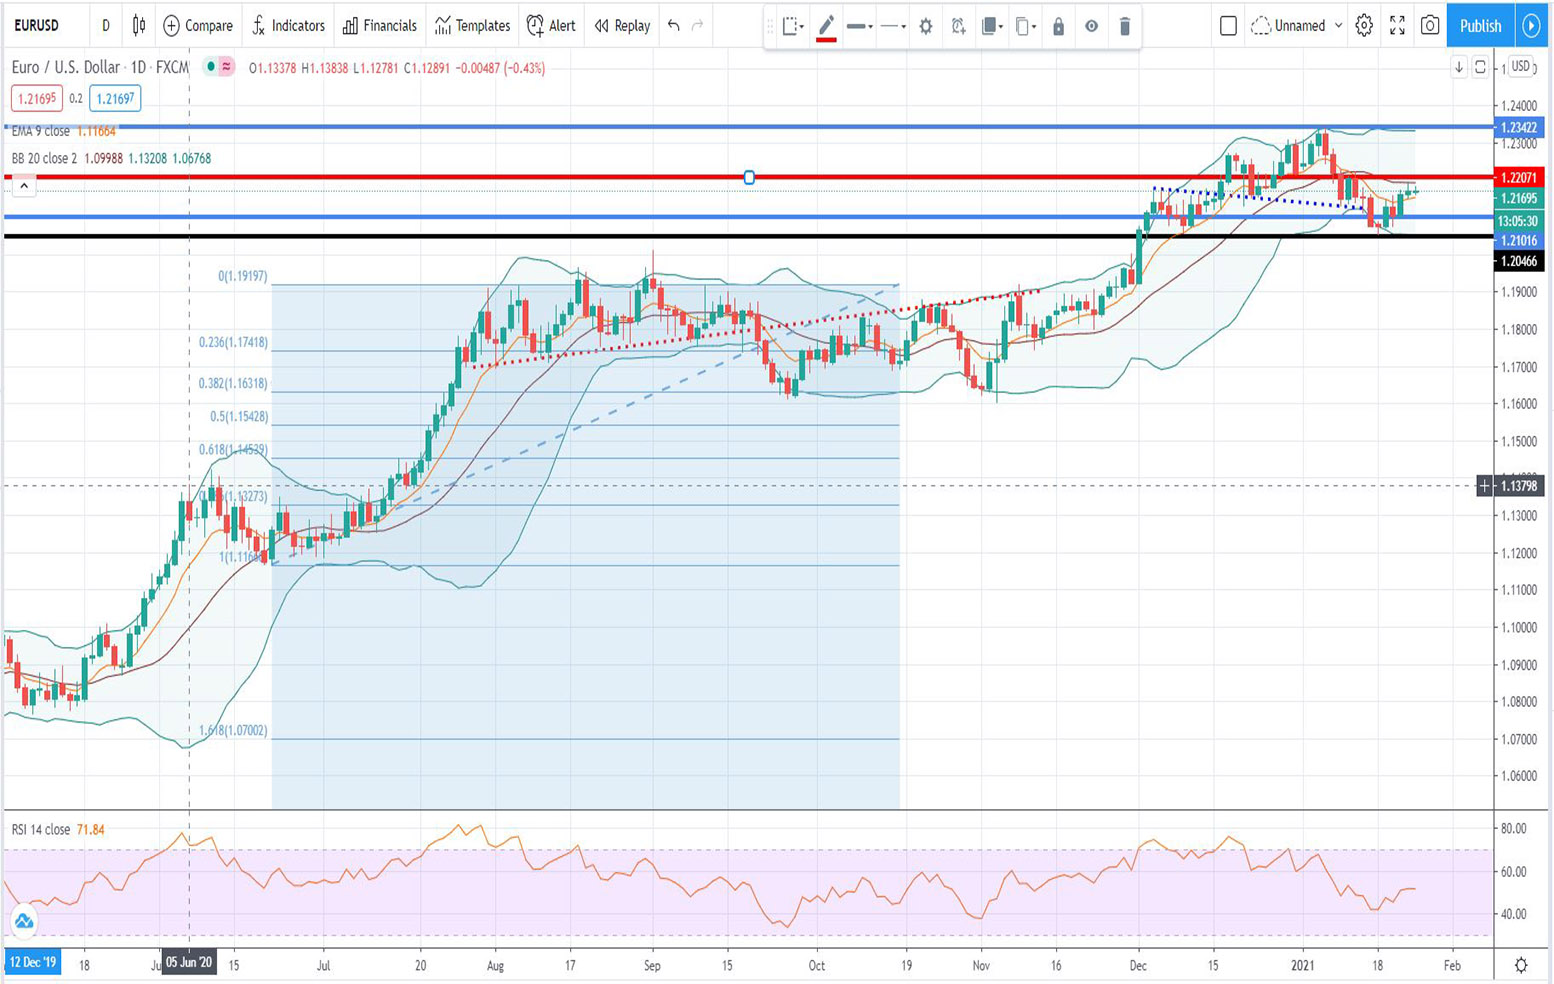Open the Financials menu
Image resolution: width=1554 pixels, height=984 pixels.
380,26
